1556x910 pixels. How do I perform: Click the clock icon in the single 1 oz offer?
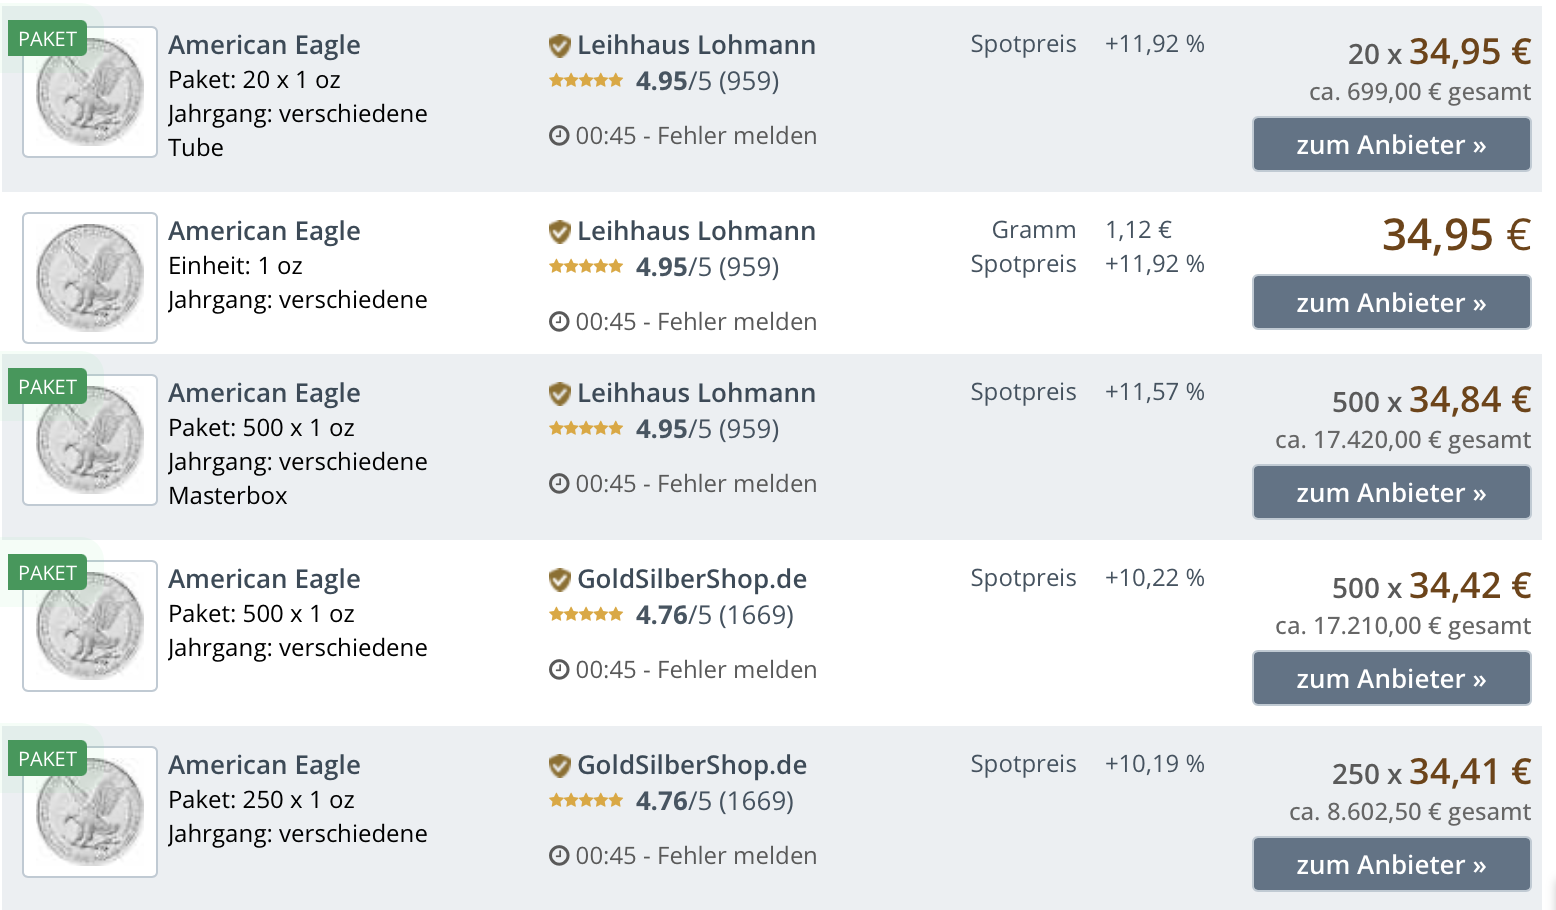tap(559, 322)
